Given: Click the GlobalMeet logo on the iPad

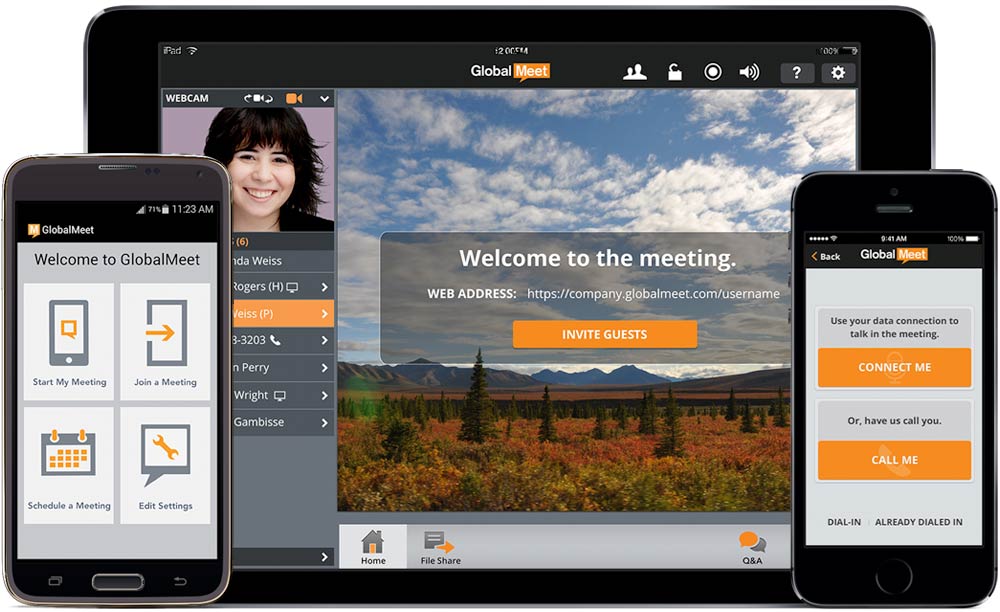Looking at the screenshot, I should (x=510, y=71).
